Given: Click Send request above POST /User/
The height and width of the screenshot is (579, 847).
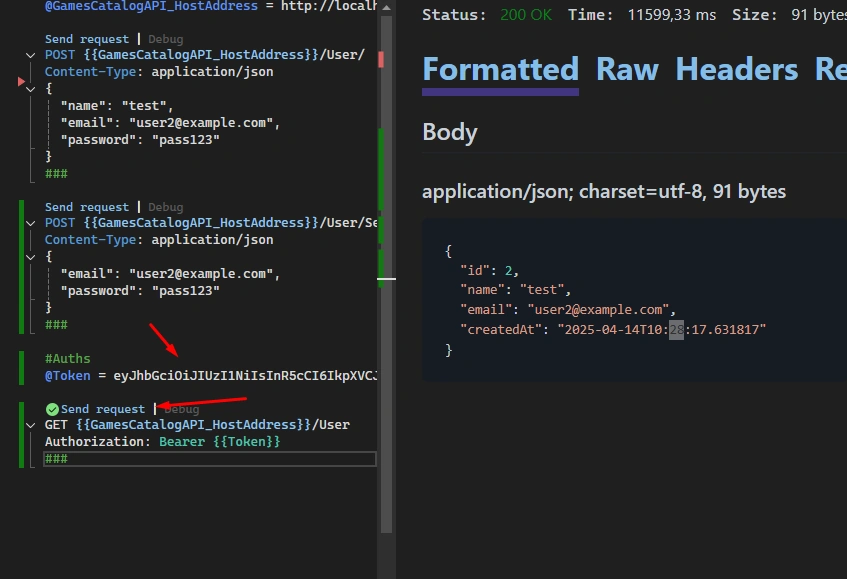Looking at the screenshot, I should click(x=87, y=39).
